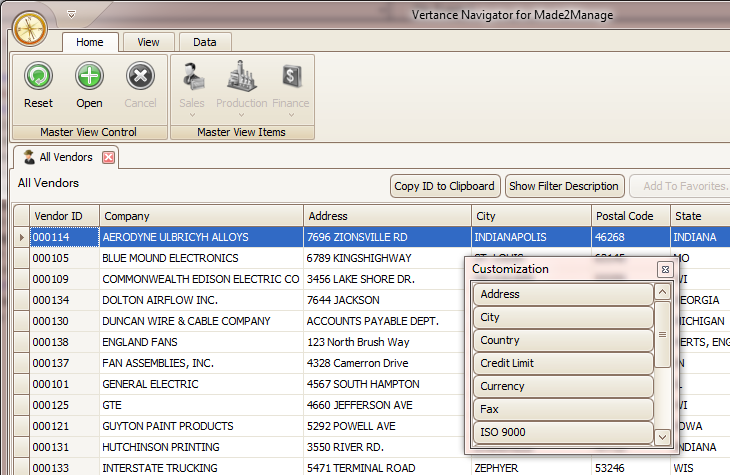The image size is (730, 475).
Task: Select GTE company cell
Action: coord(201,405)
